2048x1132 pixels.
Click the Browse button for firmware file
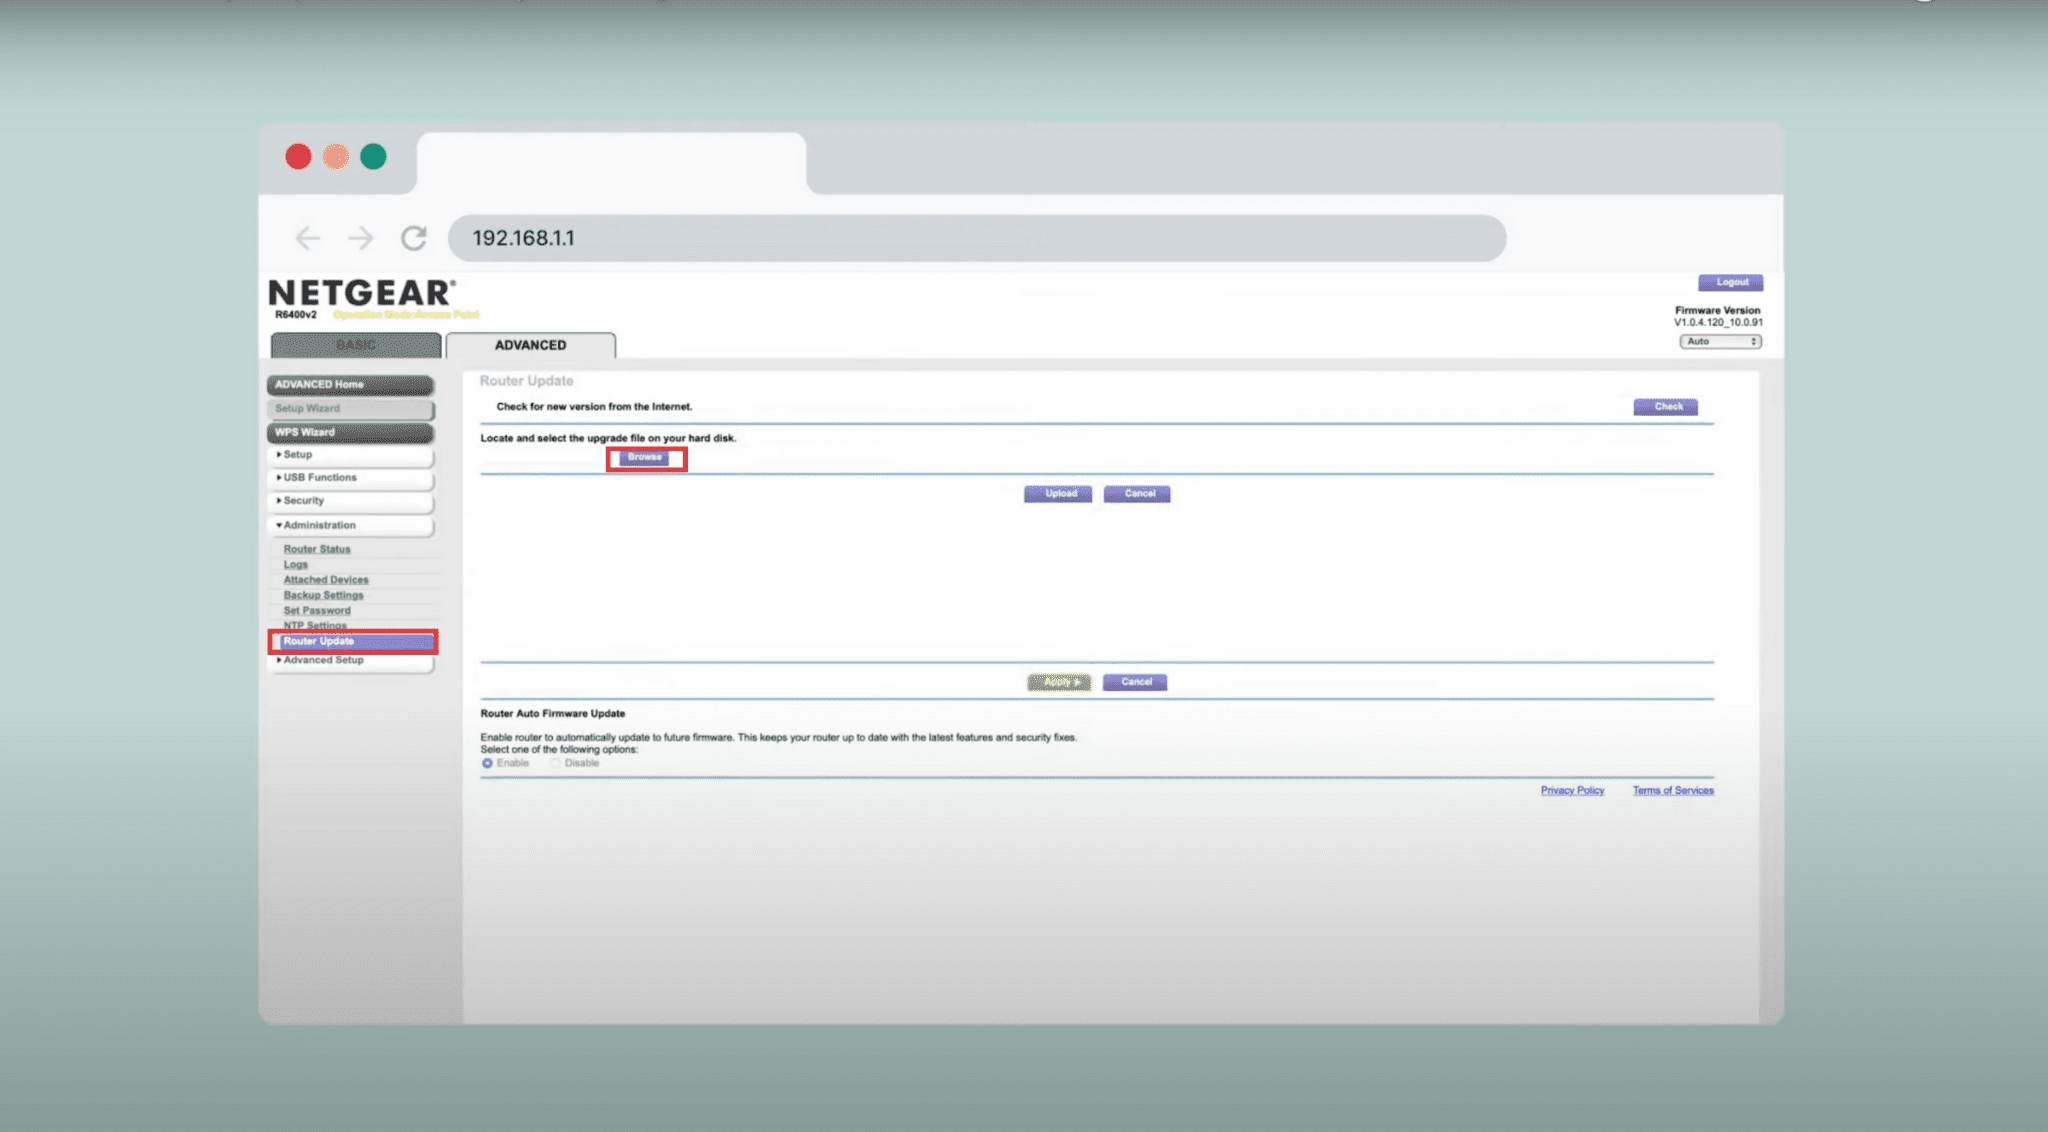pyautogui.click(x=645, y=458)
